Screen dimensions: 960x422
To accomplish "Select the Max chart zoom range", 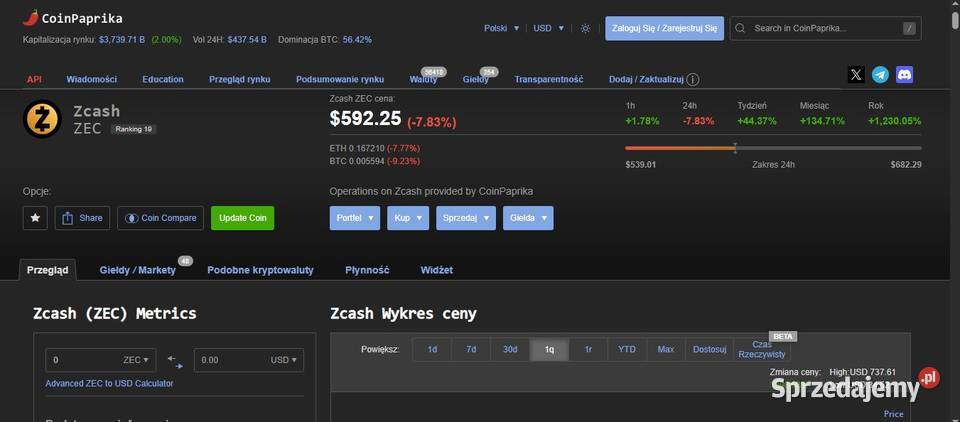I will (x=666, y=349).
